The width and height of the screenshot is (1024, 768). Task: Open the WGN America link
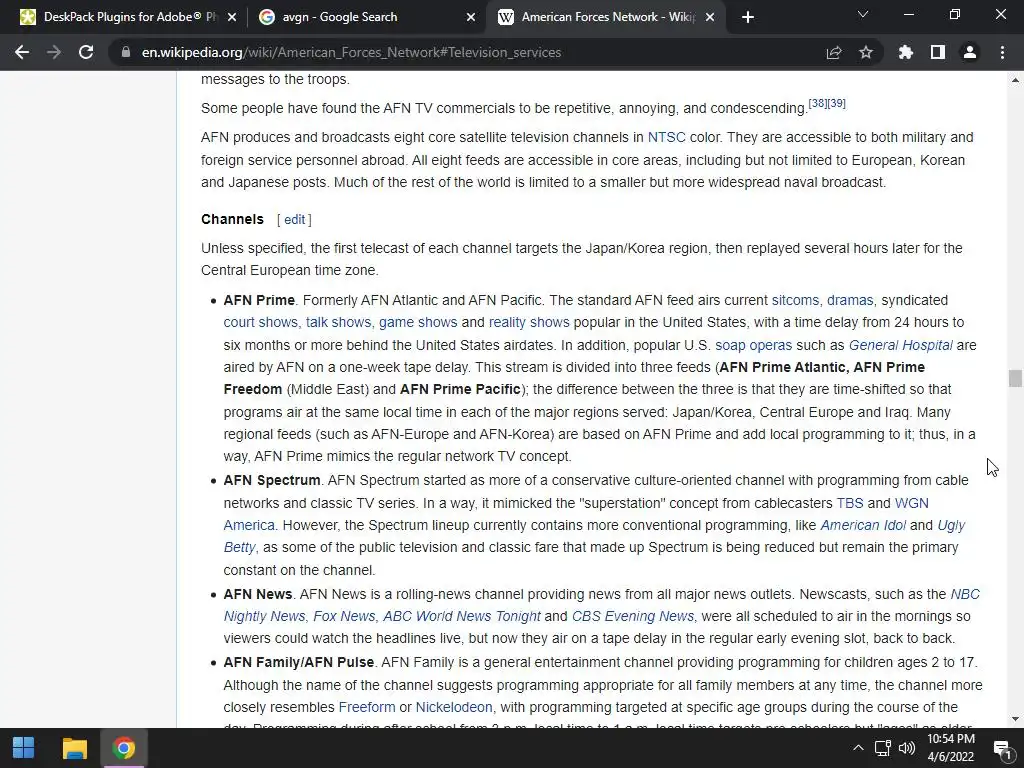(x=912, y=503)
